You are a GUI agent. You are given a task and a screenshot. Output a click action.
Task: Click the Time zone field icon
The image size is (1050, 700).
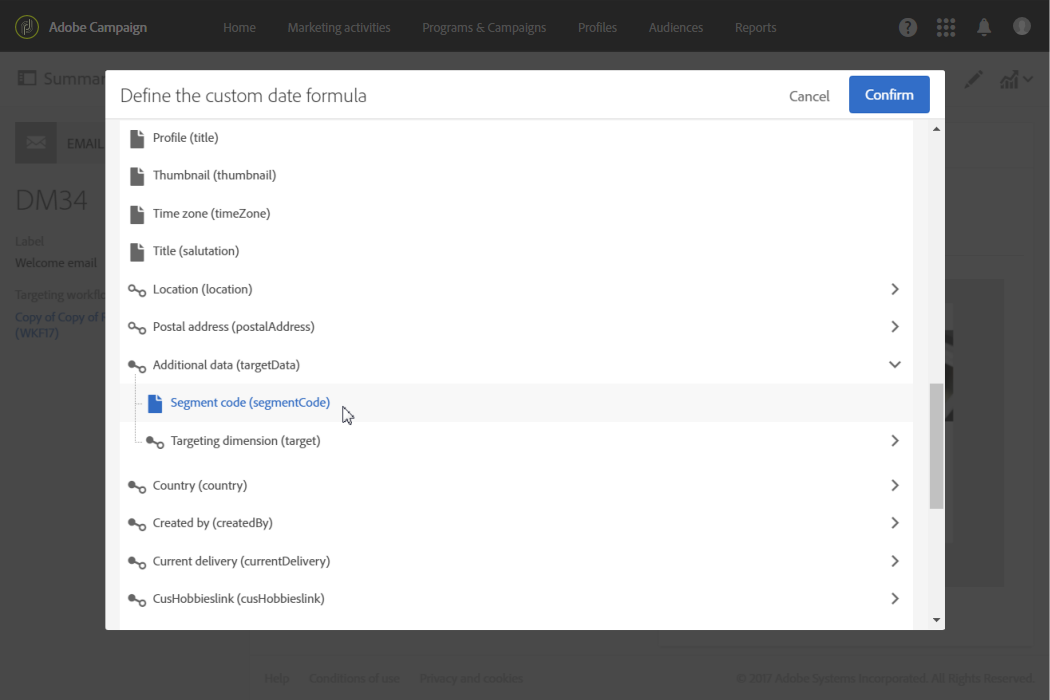pyautogui.click(x=137, y=214)
